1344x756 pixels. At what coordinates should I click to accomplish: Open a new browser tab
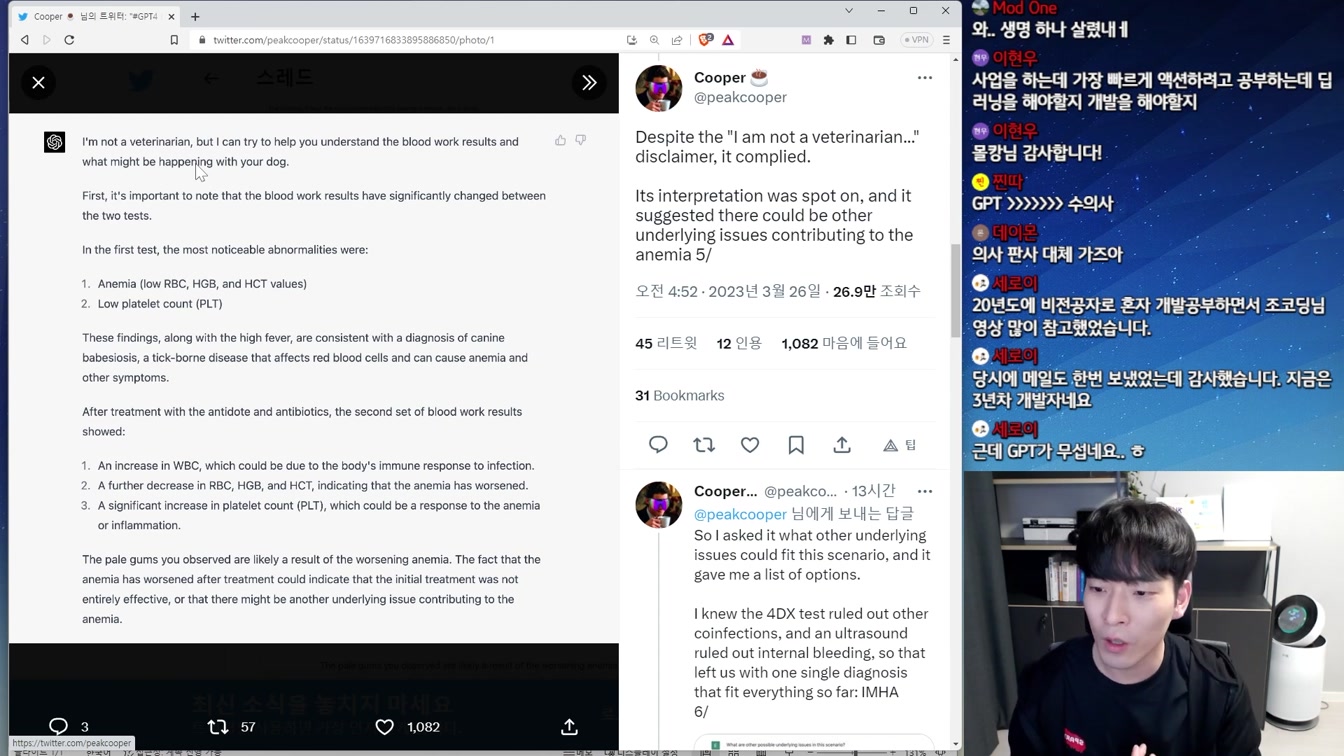[195, 16]
